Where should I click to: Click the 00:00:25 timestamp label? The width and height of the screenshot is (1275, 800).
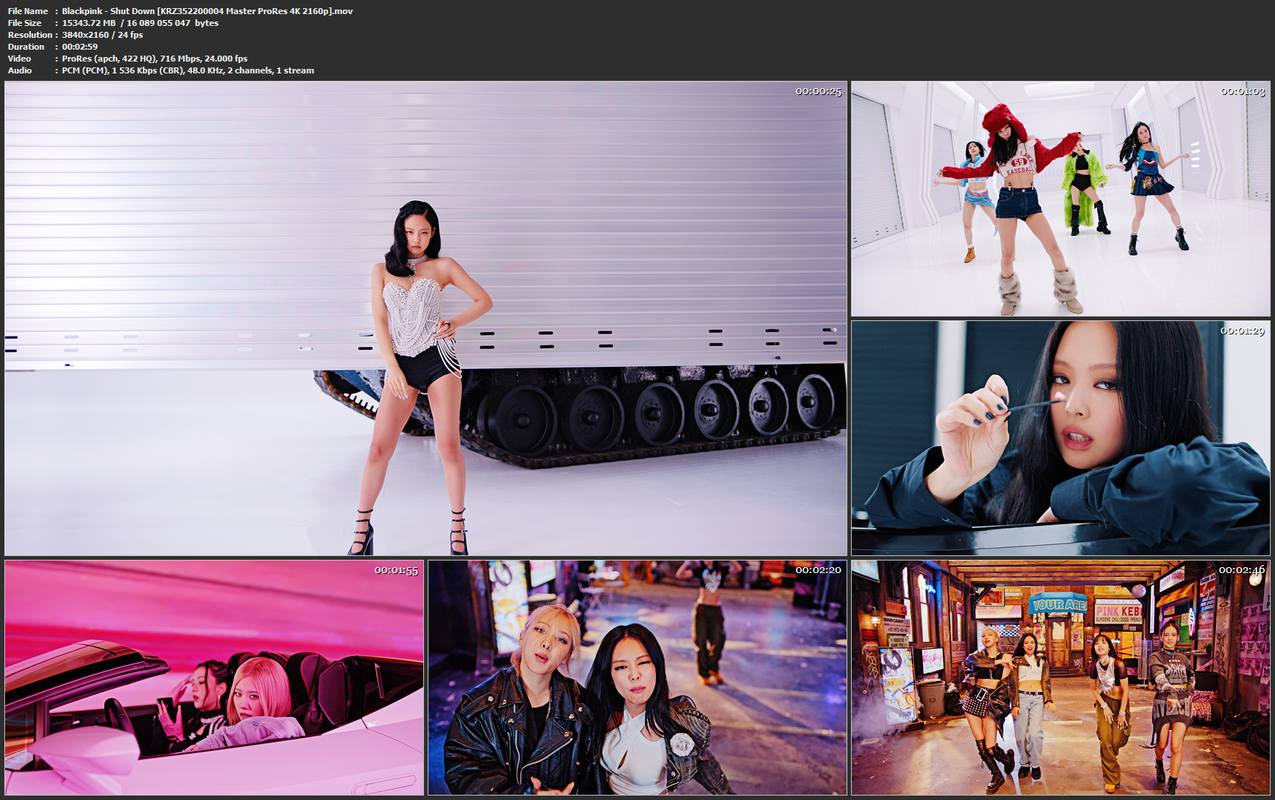pyautogui.click(x=818, y=91)
